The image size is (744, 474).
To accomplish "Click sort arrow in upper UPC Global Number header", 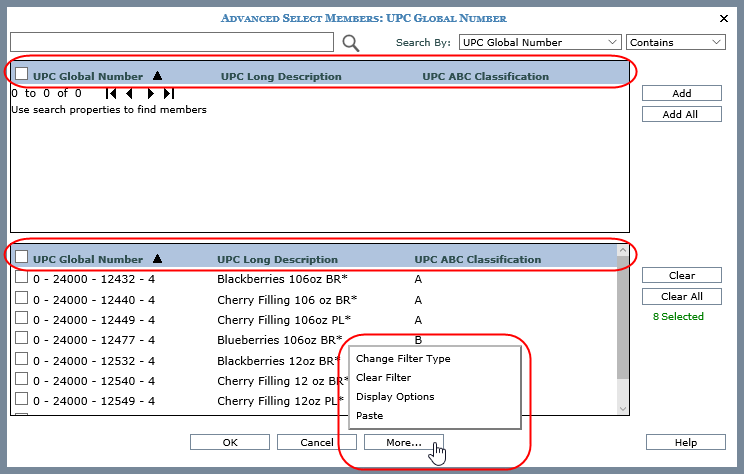I will (x=158, y=75).
